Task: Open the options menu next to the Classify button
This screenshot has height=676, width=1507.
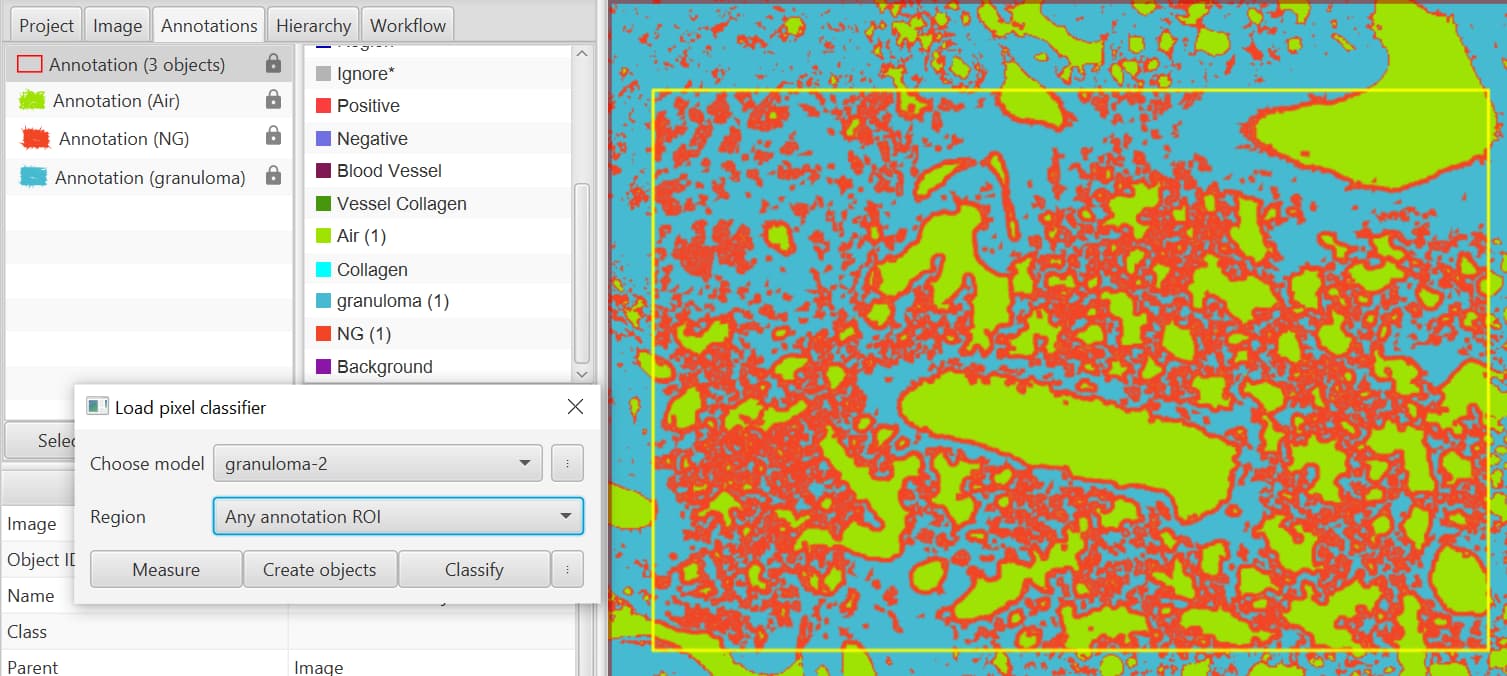Action: [566, 568]
